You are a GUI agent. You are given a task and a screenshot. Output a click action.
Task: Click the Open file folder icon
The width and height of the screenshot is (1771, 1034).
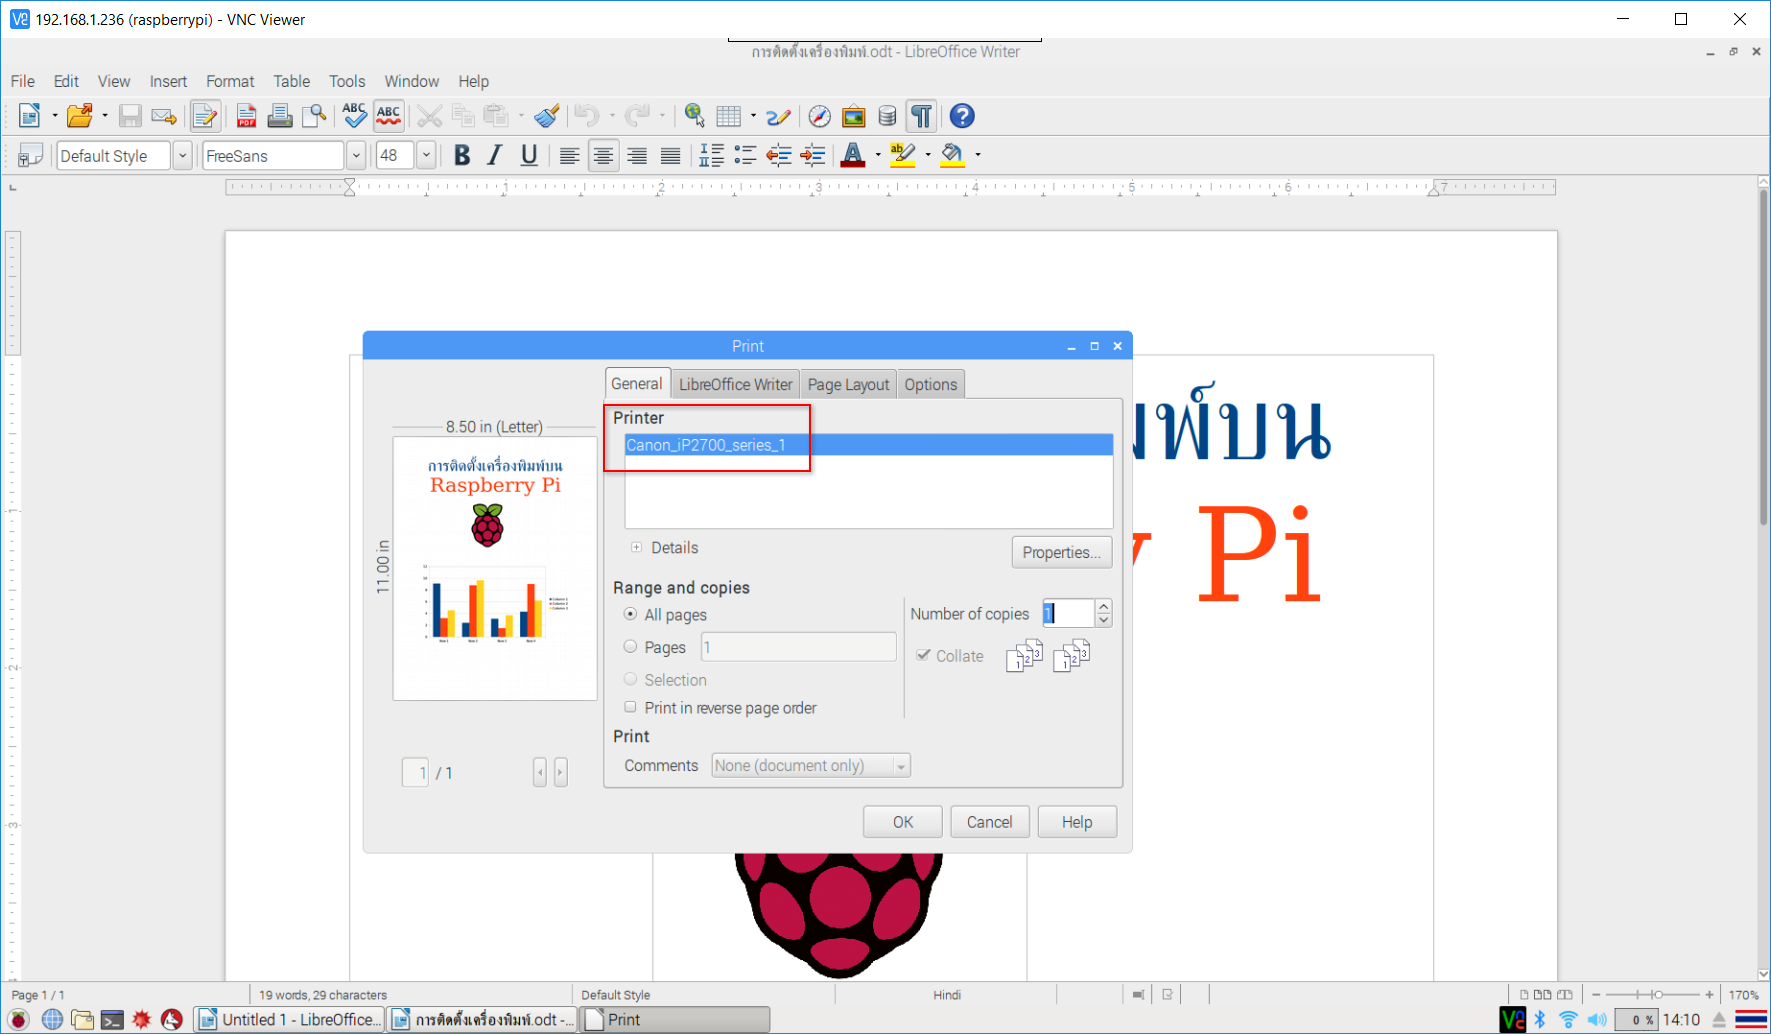[79, 116]
